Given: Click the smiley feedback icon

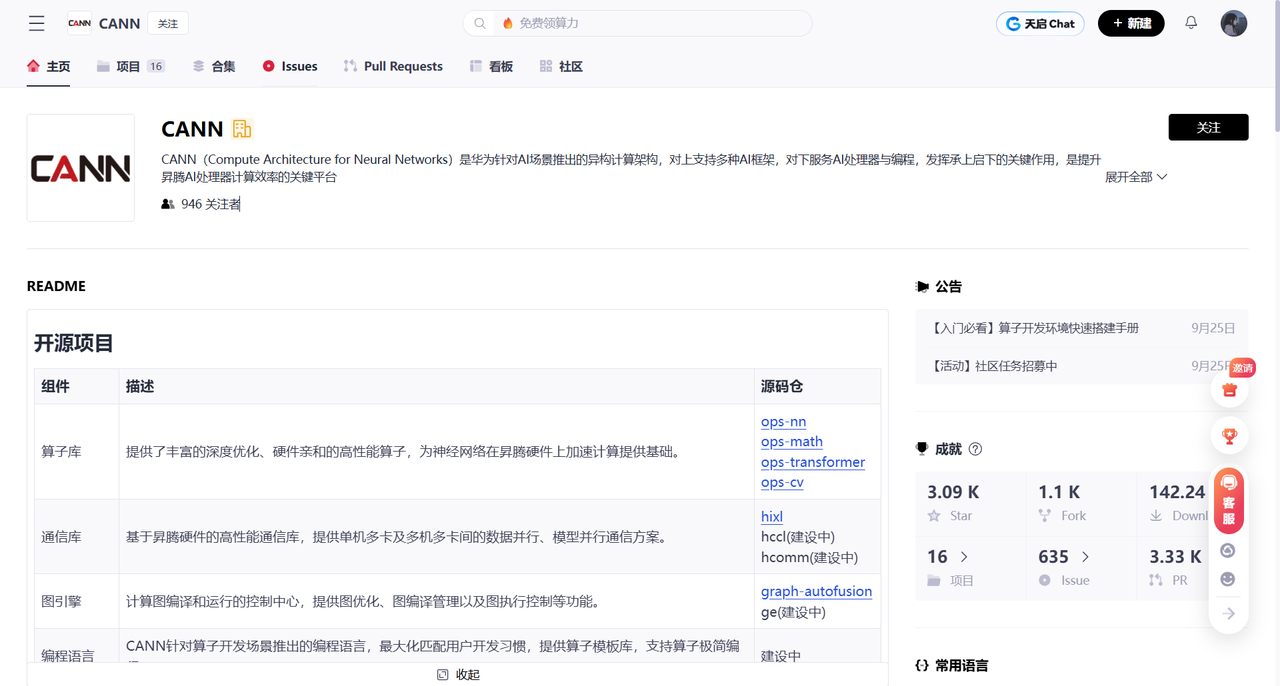Looking at the screenshot, I should point(1228,579).
